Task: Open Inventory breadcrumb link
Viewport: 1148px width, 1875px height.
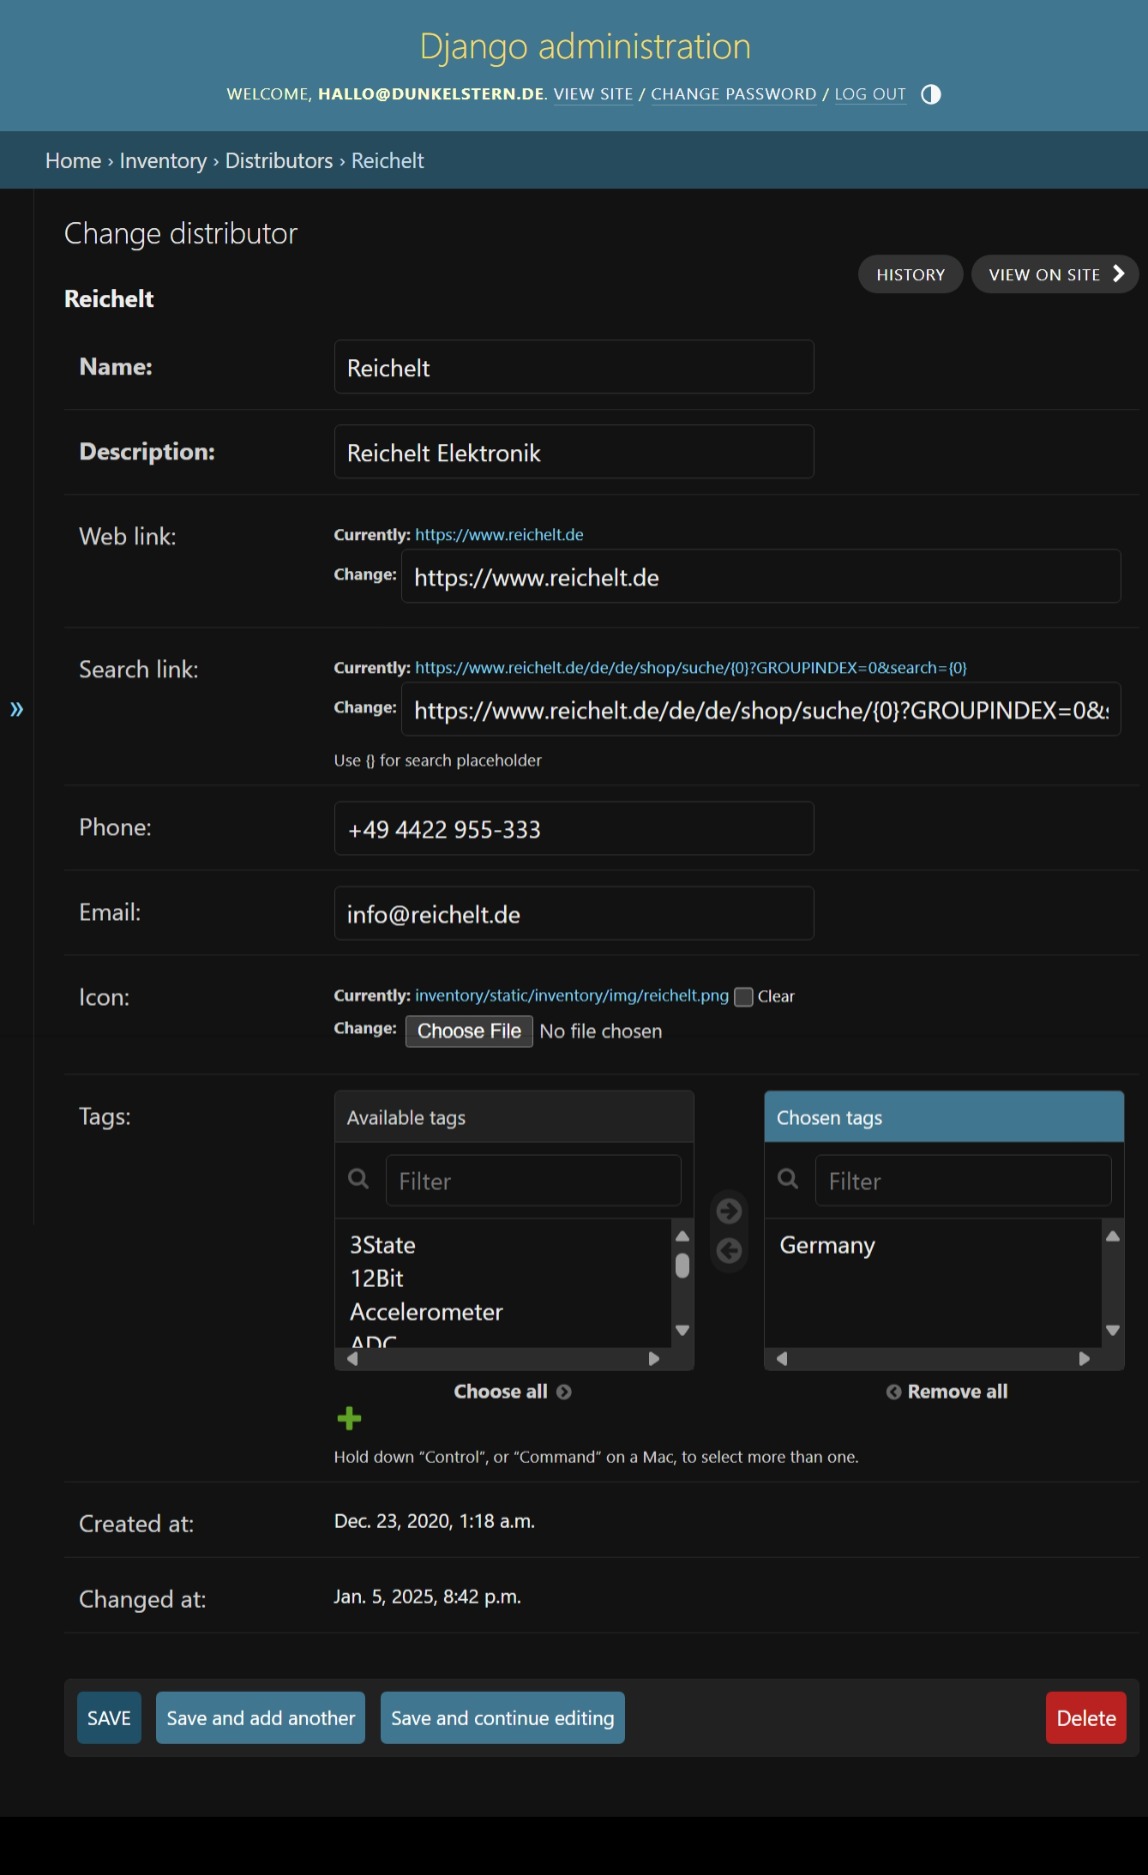Action: pos(163,160)
